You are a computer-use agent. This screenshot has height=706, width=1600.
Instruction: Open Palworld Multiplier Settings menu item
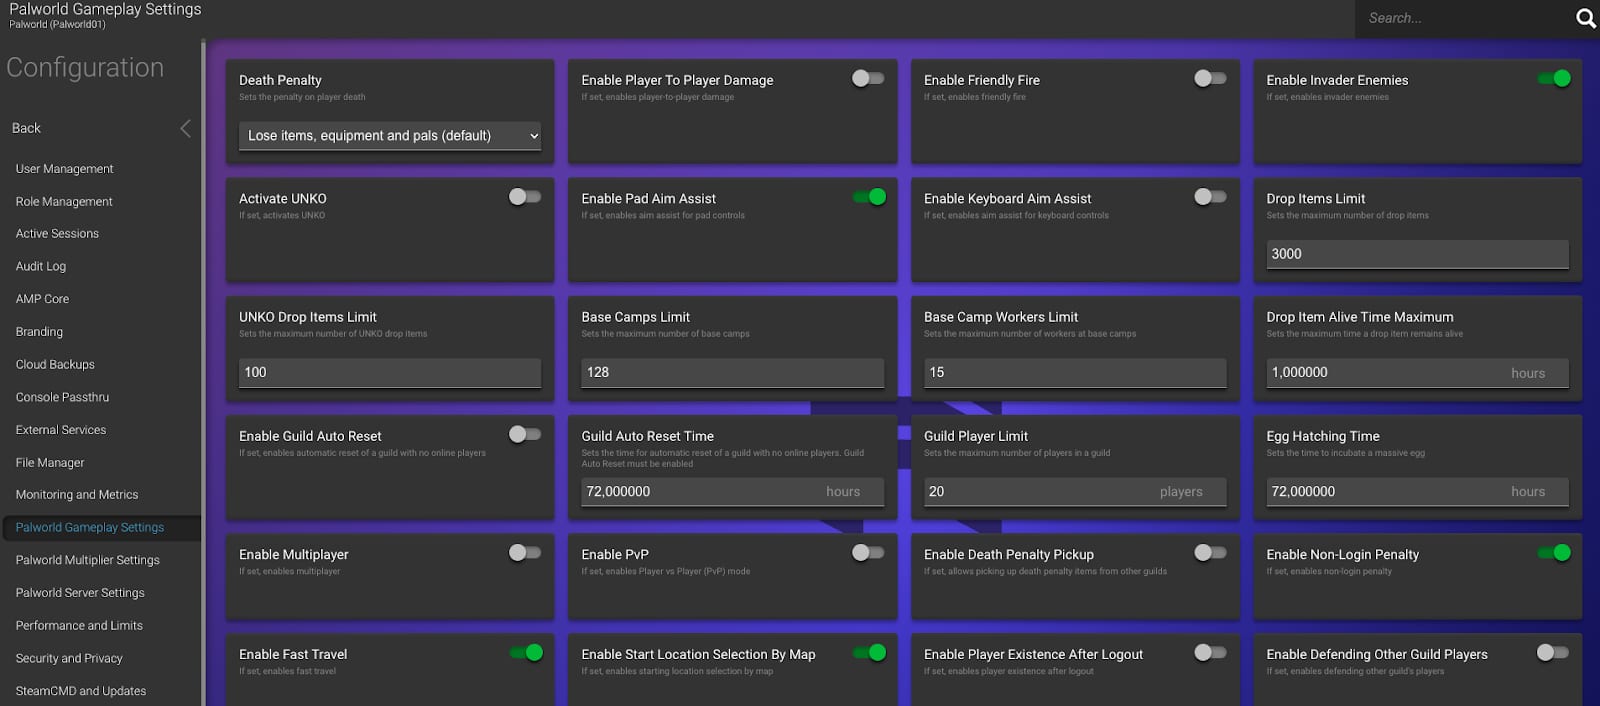87,560
